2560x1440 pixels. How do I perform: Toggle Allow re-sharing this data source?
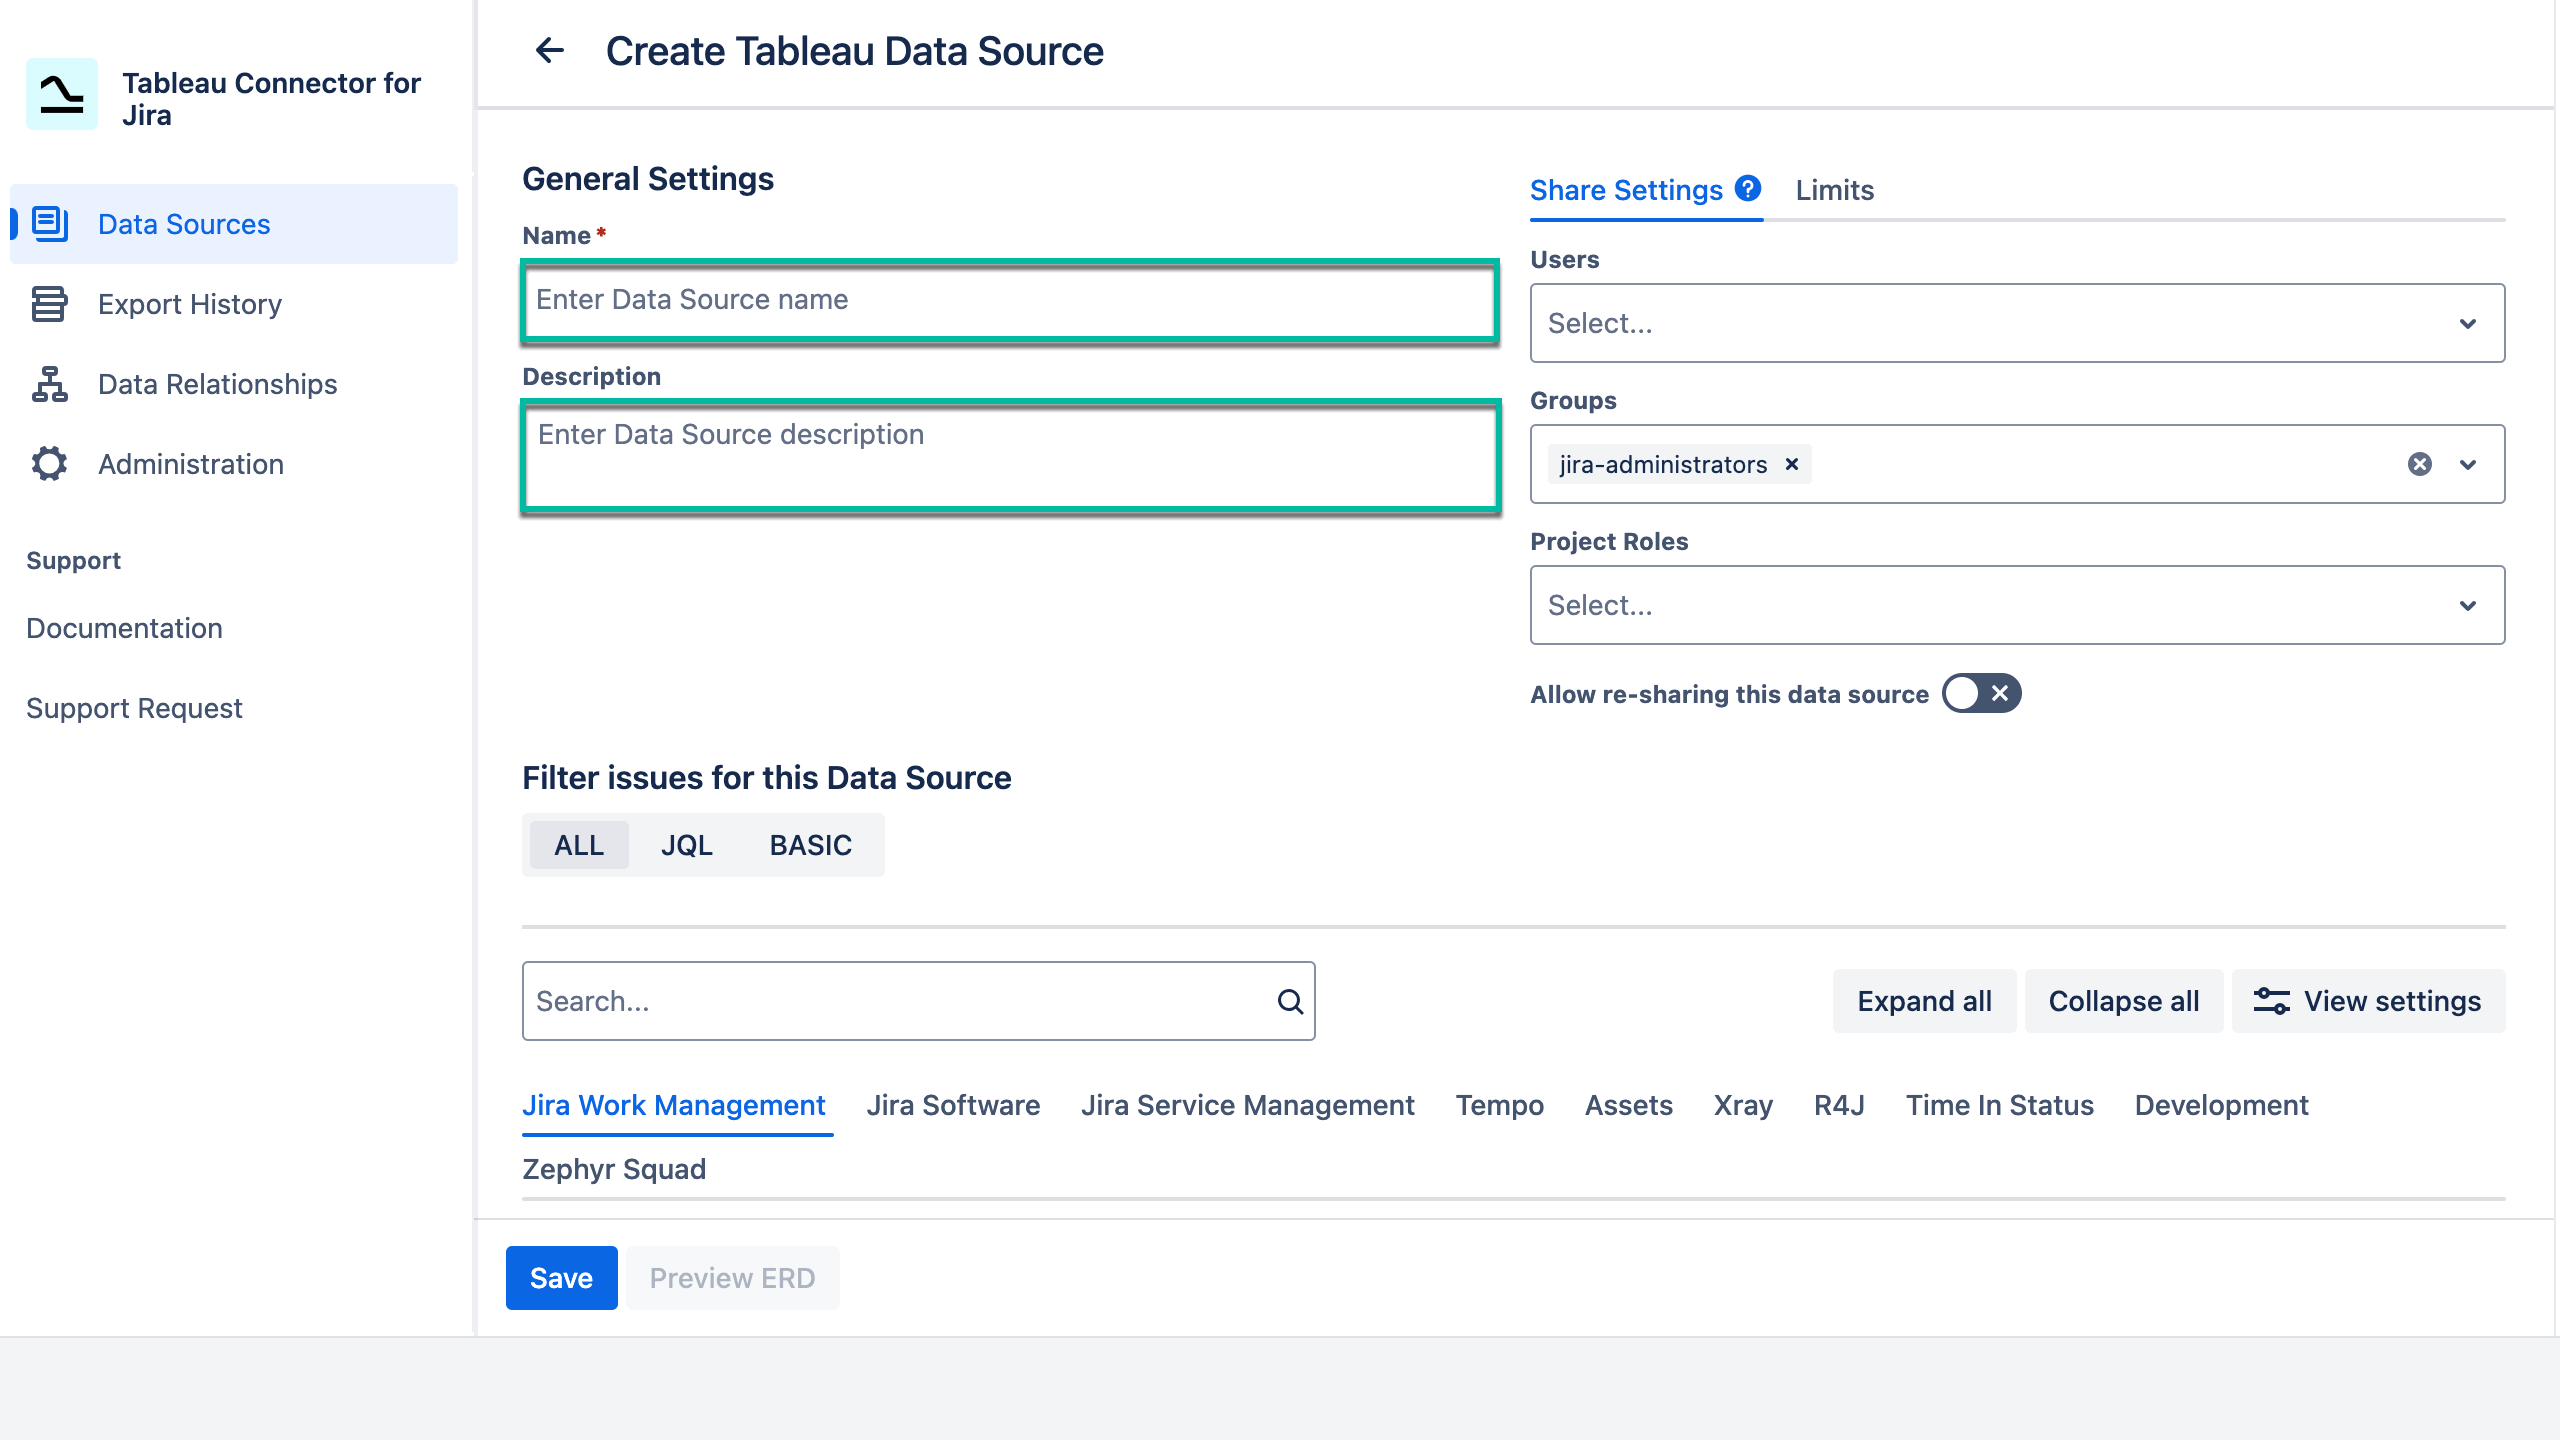coord(1981,694)
